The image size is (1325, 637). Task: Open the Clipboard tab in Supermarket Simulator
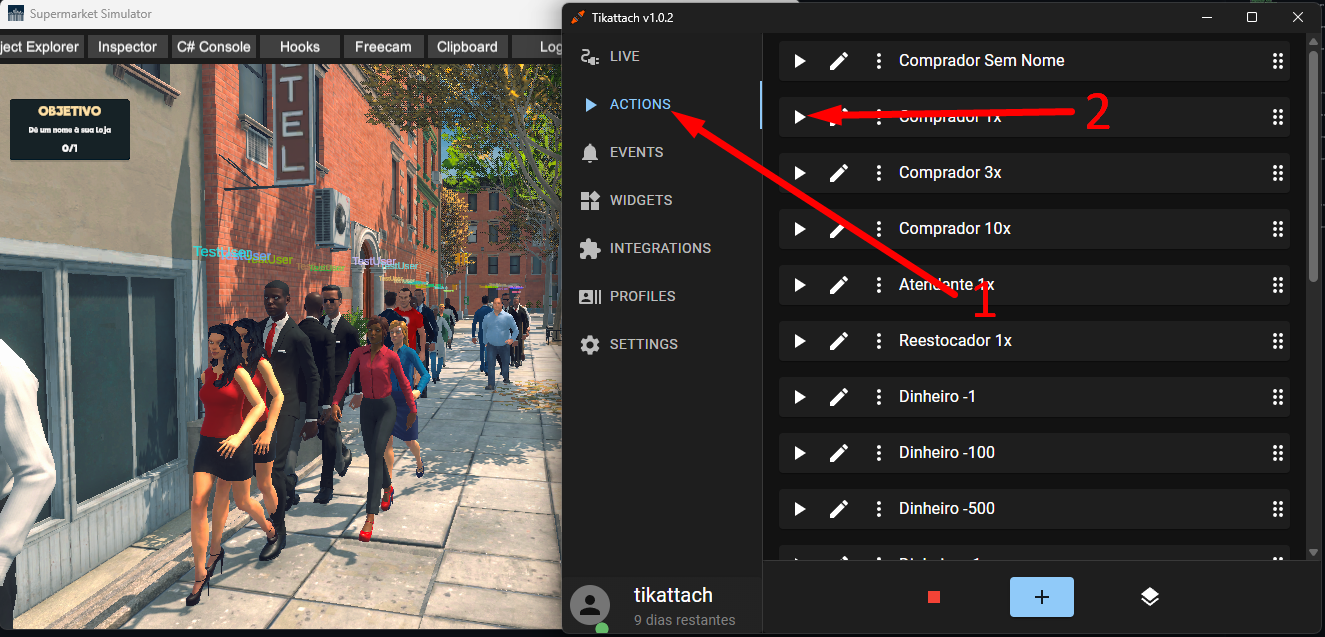pyautogui.click(x=467, y=47)
